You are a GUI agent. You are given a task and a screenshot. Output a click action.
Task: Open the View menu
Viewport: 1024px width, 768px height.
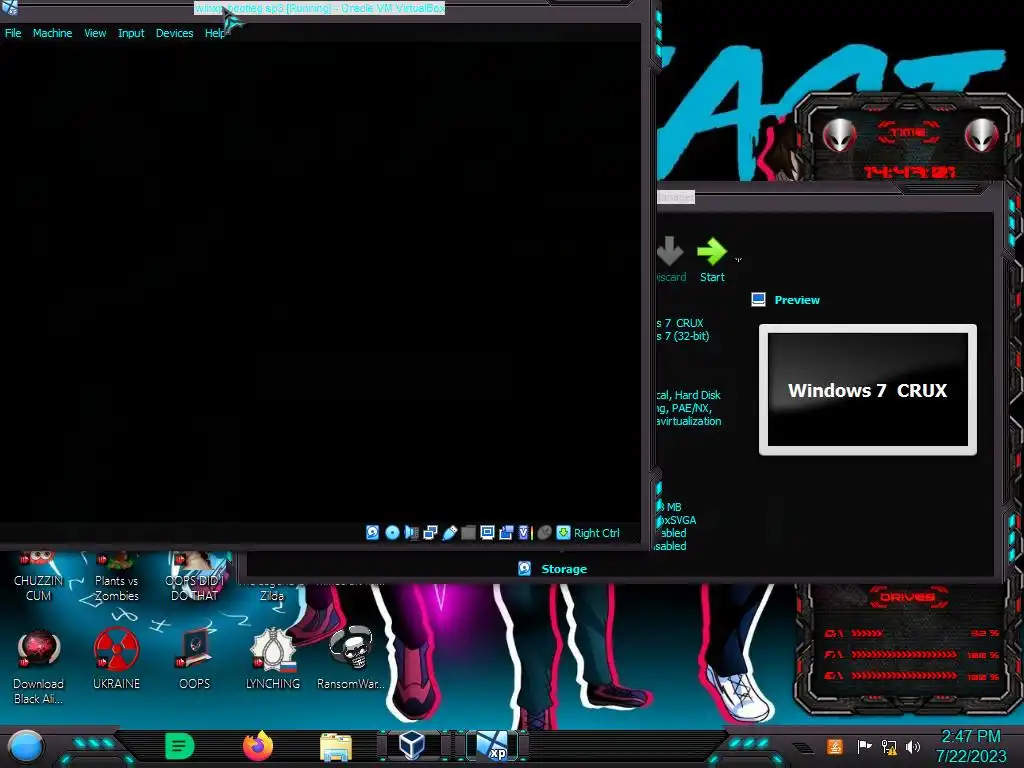pyautogui.click(x=95, y=33)
